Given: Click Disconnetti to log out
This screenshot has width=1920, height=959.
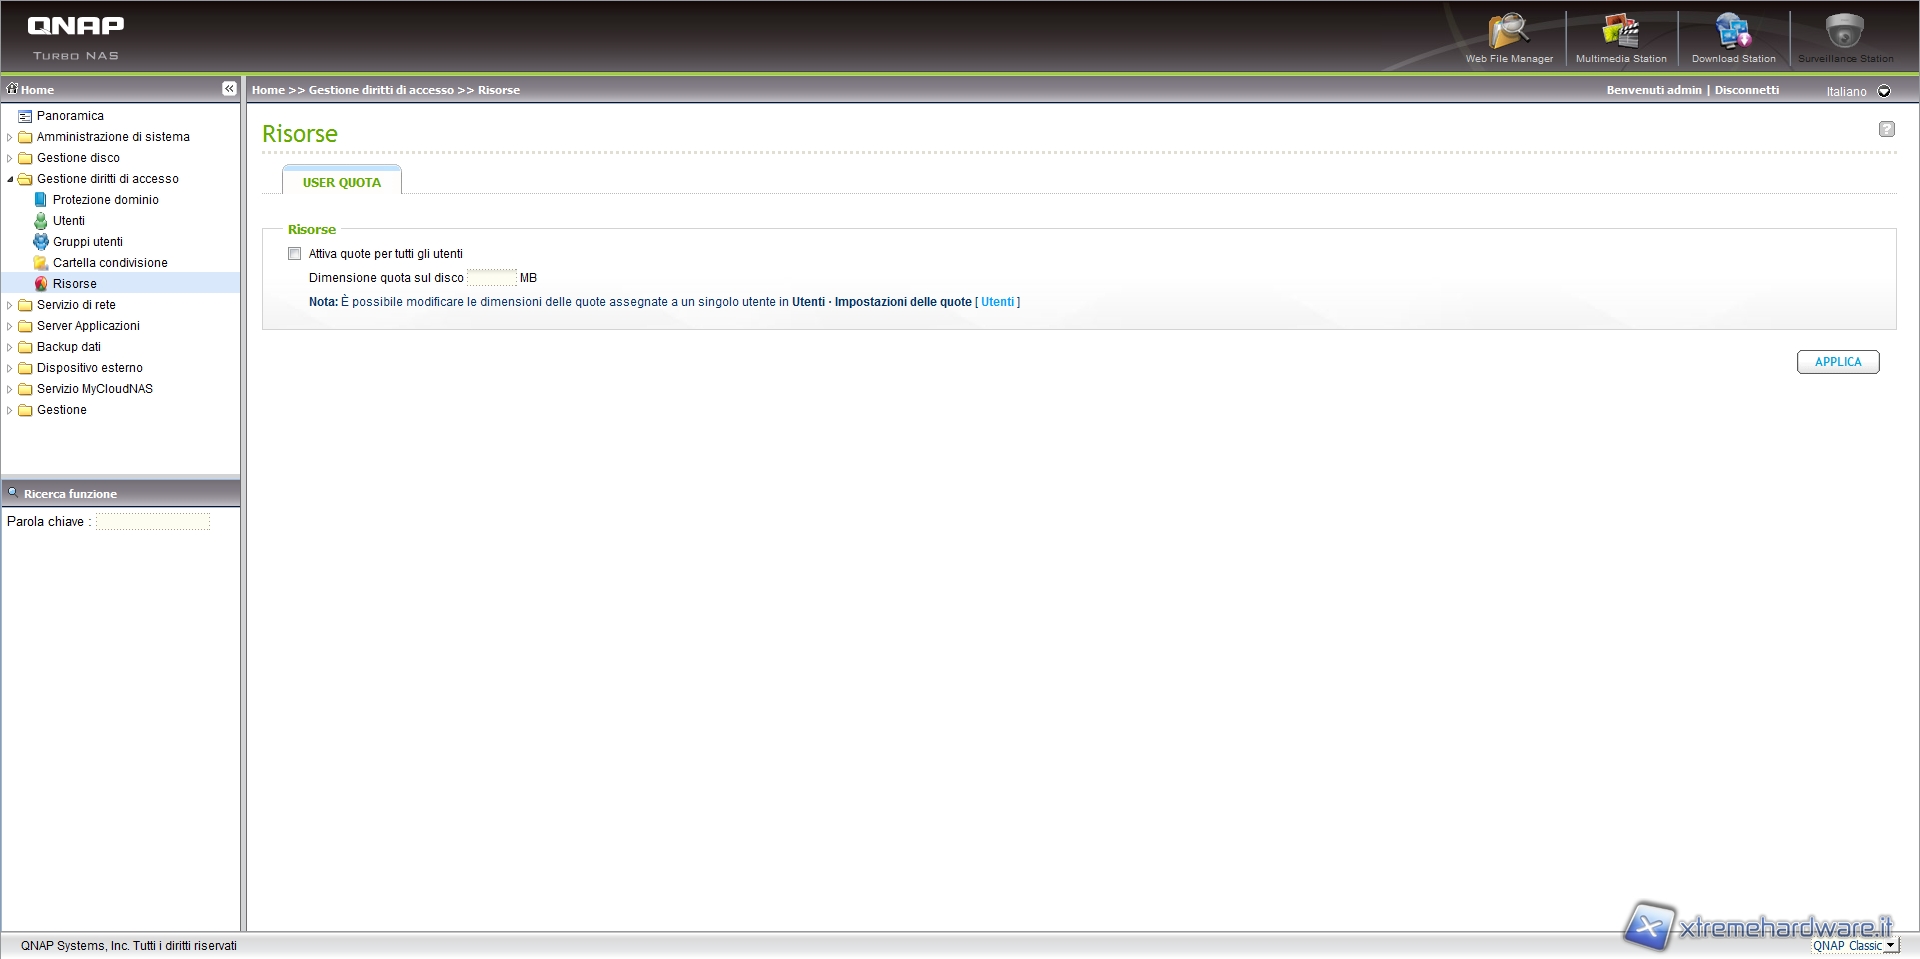Looking at the screenshot, I should [1746, 90].
